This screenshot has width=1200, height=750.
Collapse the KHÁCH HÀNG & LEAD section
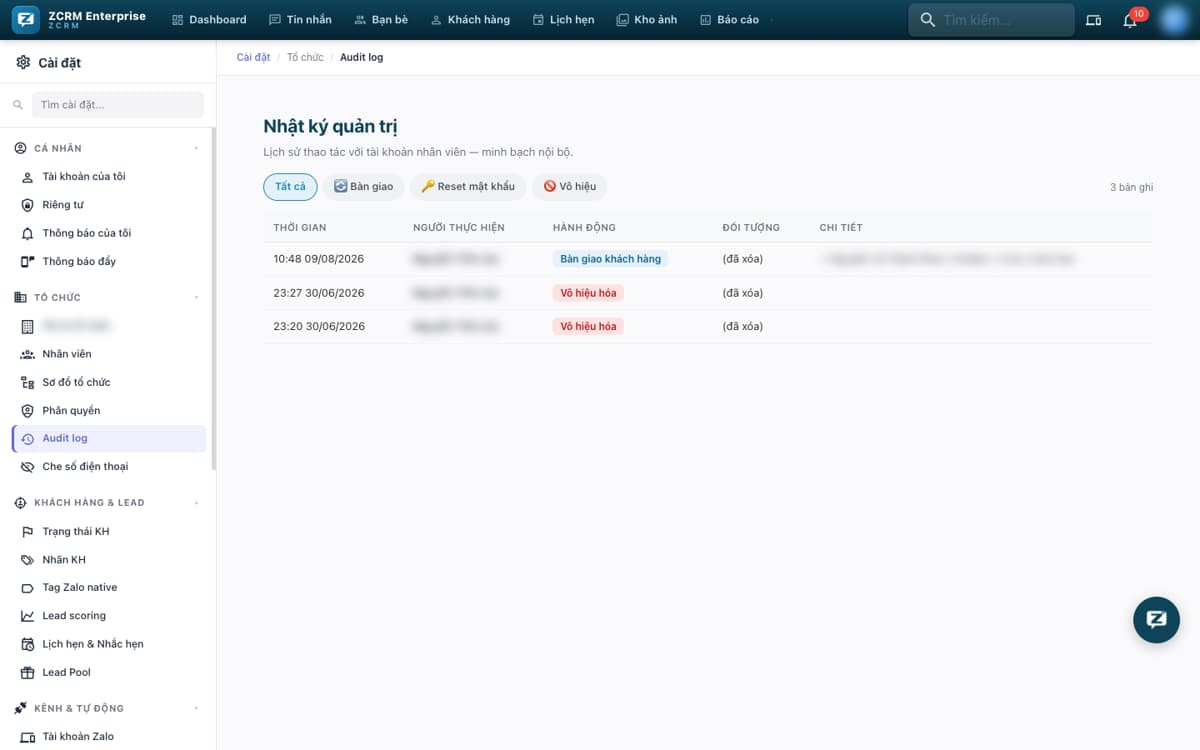tap(196, 502)
